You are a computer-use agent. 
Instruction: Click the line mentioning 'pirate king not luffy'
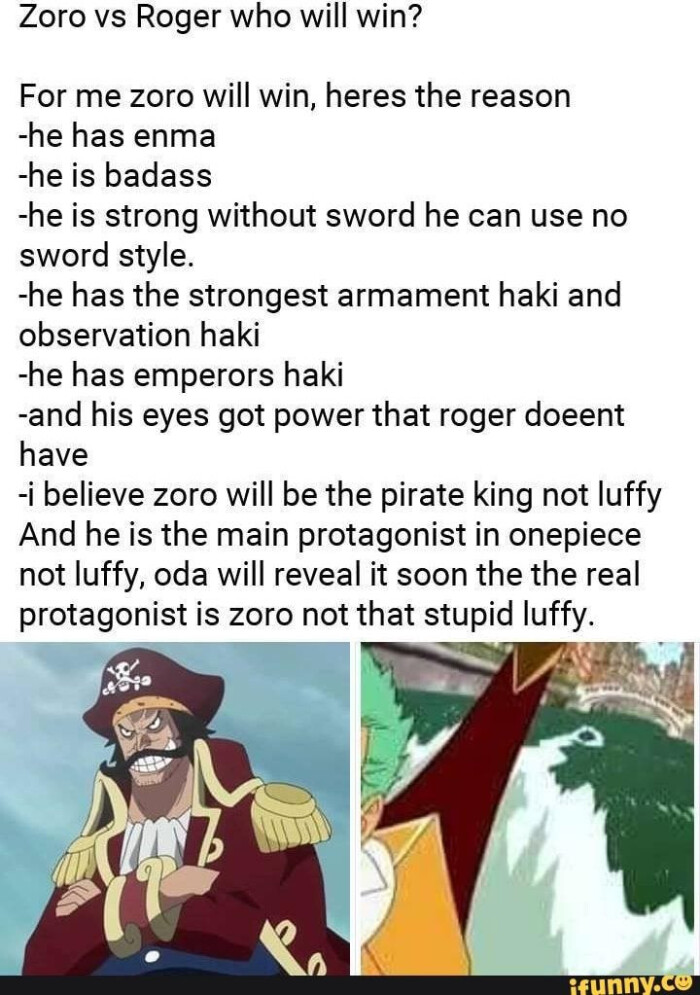tap(340, 494)
